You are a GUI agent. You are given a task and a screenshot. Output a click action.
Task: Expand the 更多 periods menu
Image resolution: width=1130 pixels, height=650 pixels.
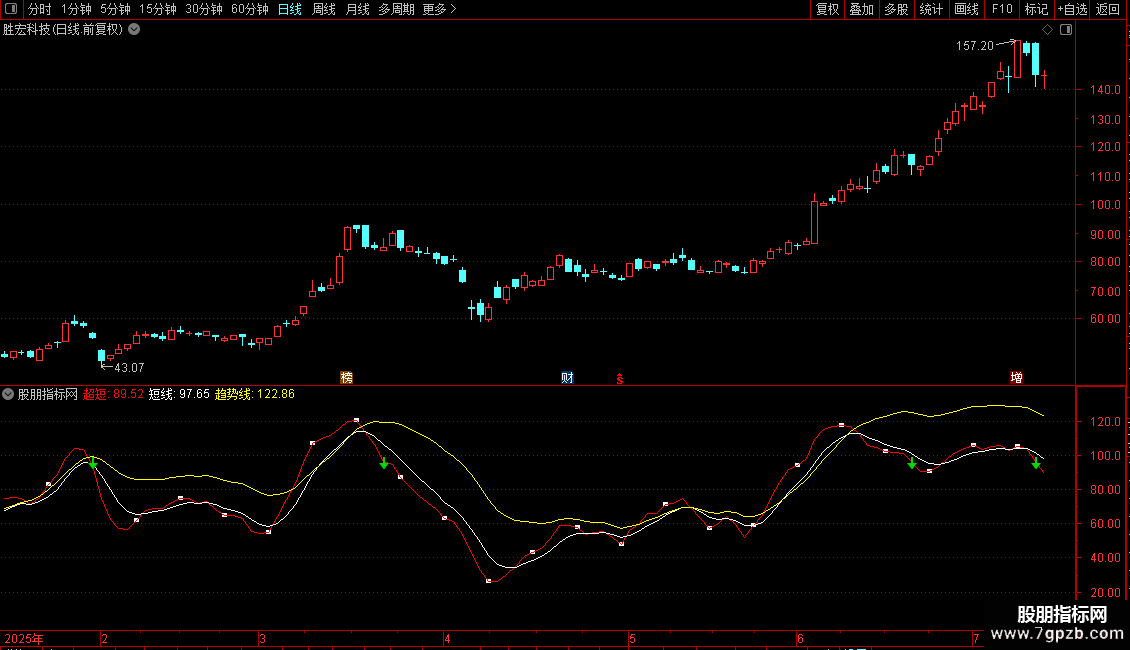point(439,9)
